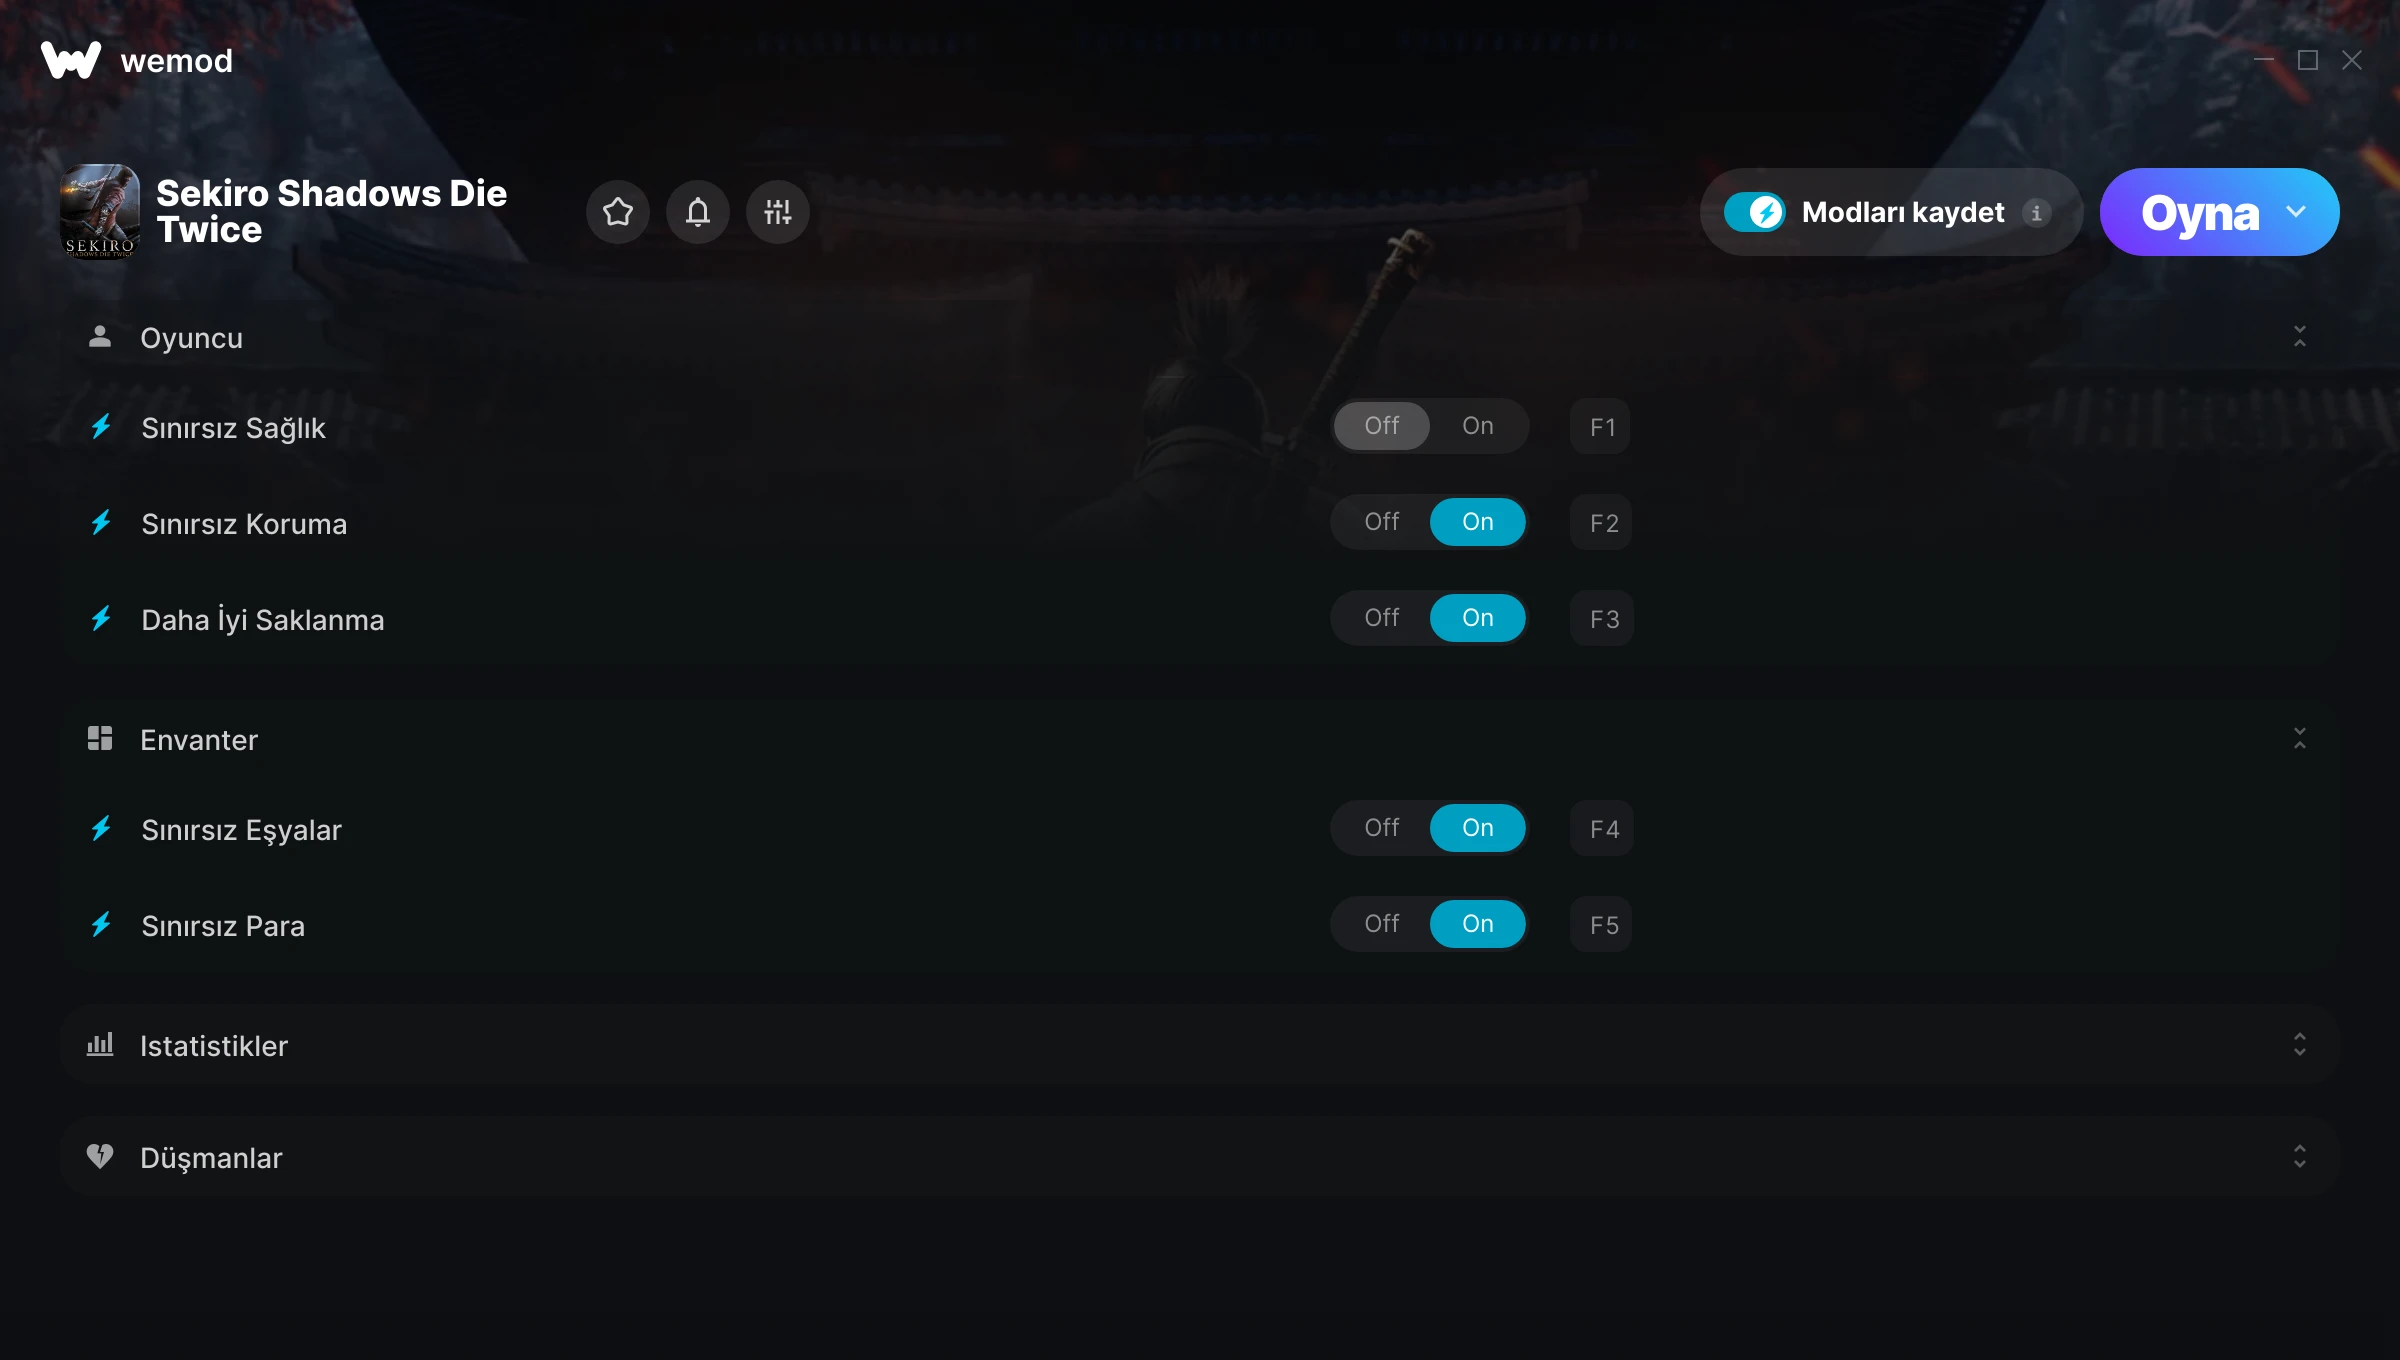The height and width of the screenshot is (1360, 2400).
Task: Click the F4 hotkey for Sınırsız Eşyalar
Action: point(1602,828)
